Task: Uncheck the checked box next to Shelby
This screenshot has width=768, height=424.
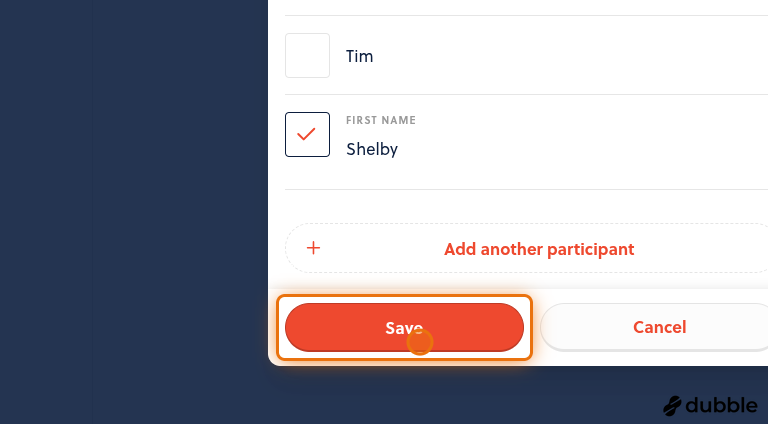Action: pos(308,135)
